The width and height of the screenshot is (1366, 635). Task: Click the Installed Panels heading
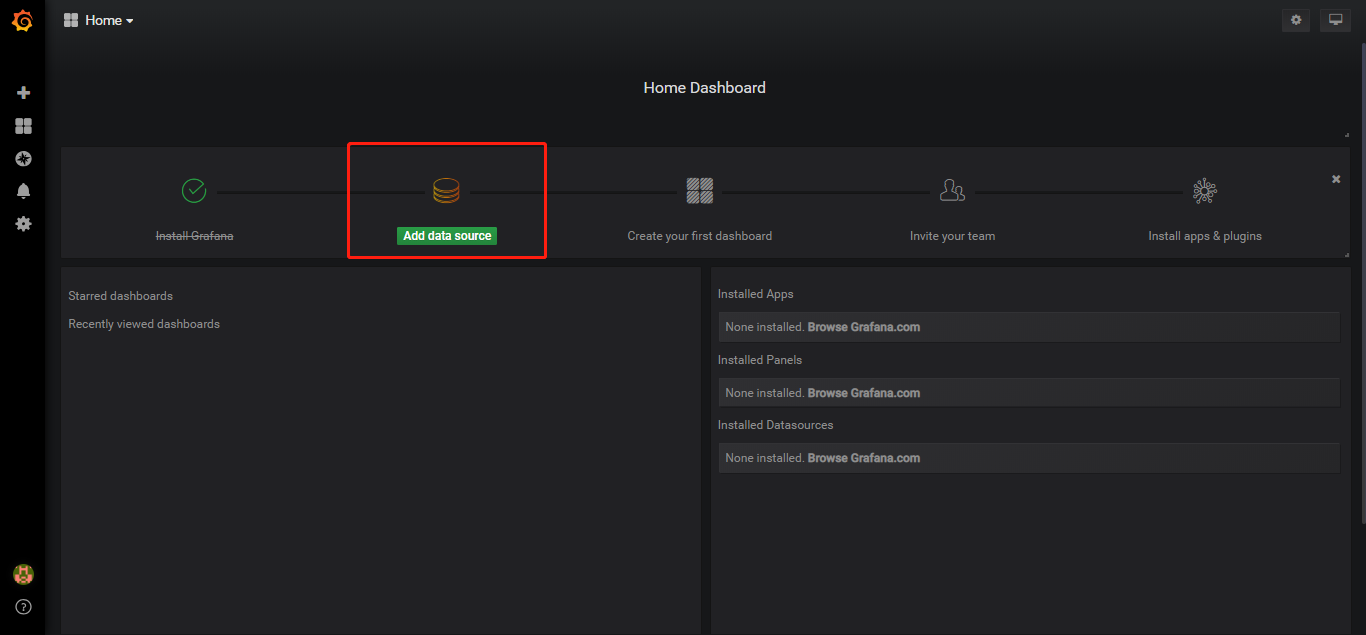[x=760, y=360]
